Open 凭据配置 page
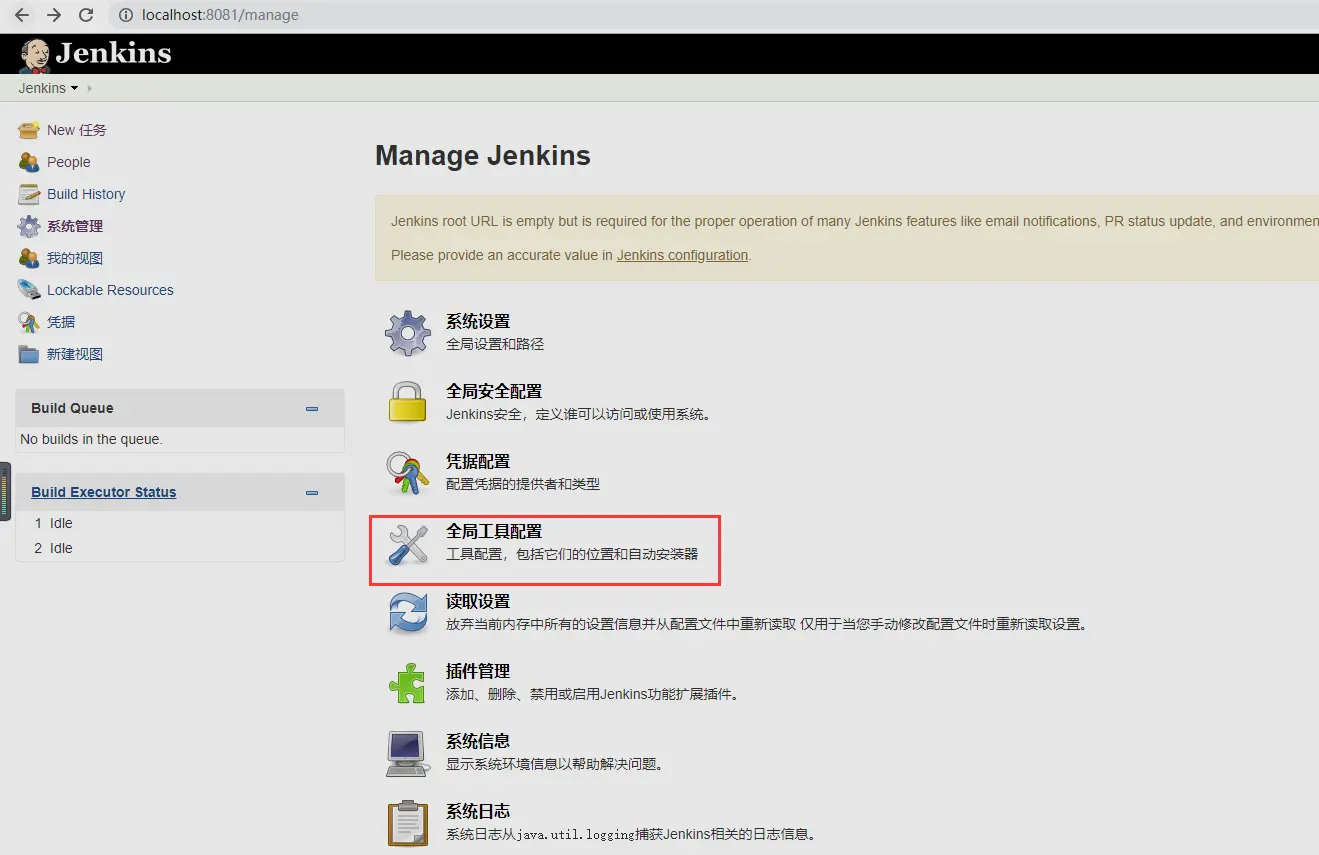Image resolution: width=1319 pixels, height=855 pixels. point(478,462)
